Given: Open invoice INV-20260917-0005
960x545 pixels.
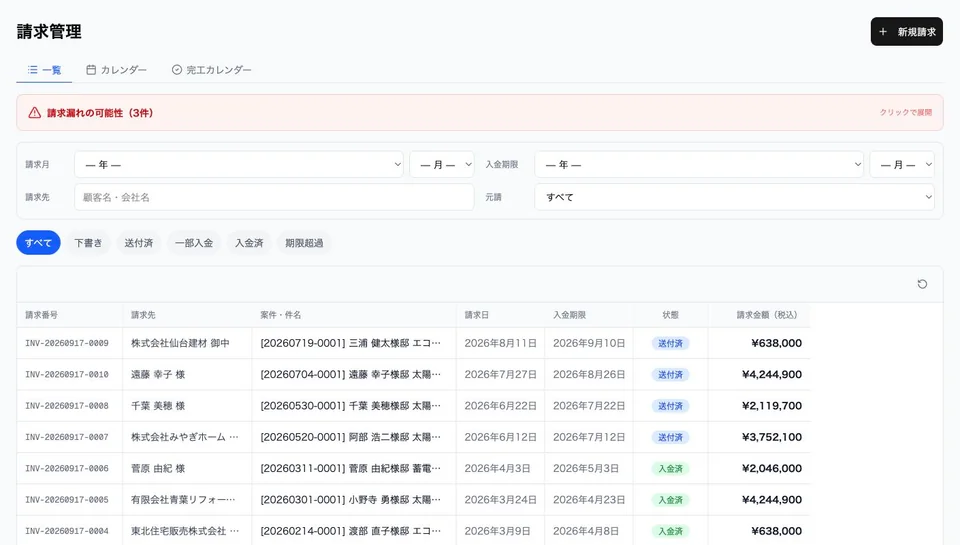Looking at the screenshot, I should pos(67,500).
